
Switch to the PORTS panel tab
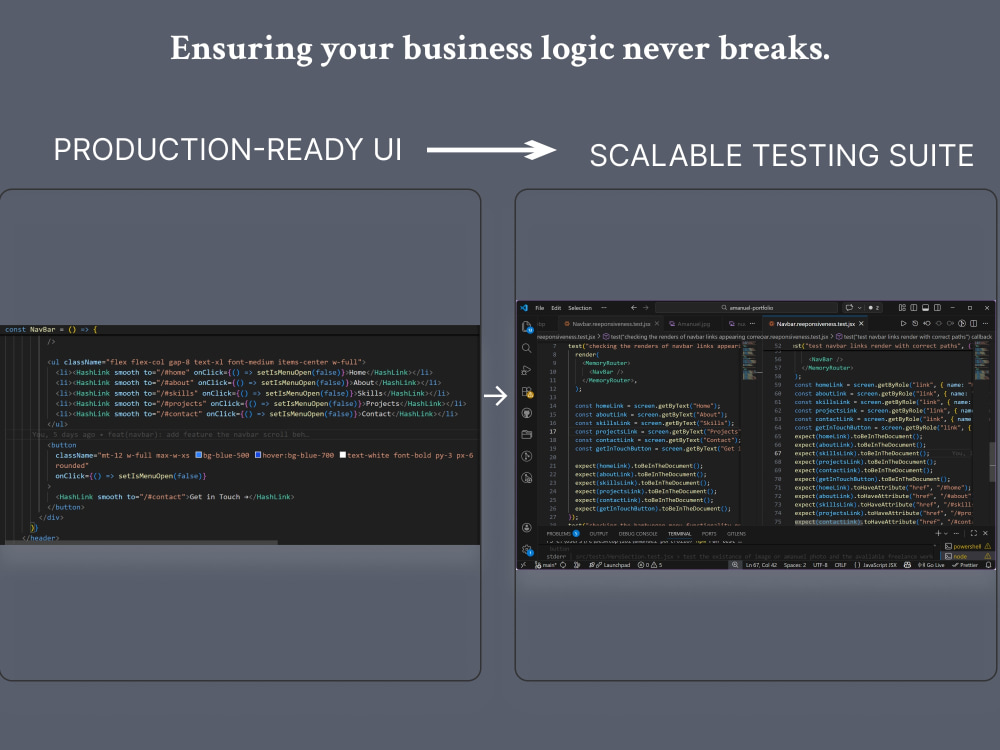[709, 534]
